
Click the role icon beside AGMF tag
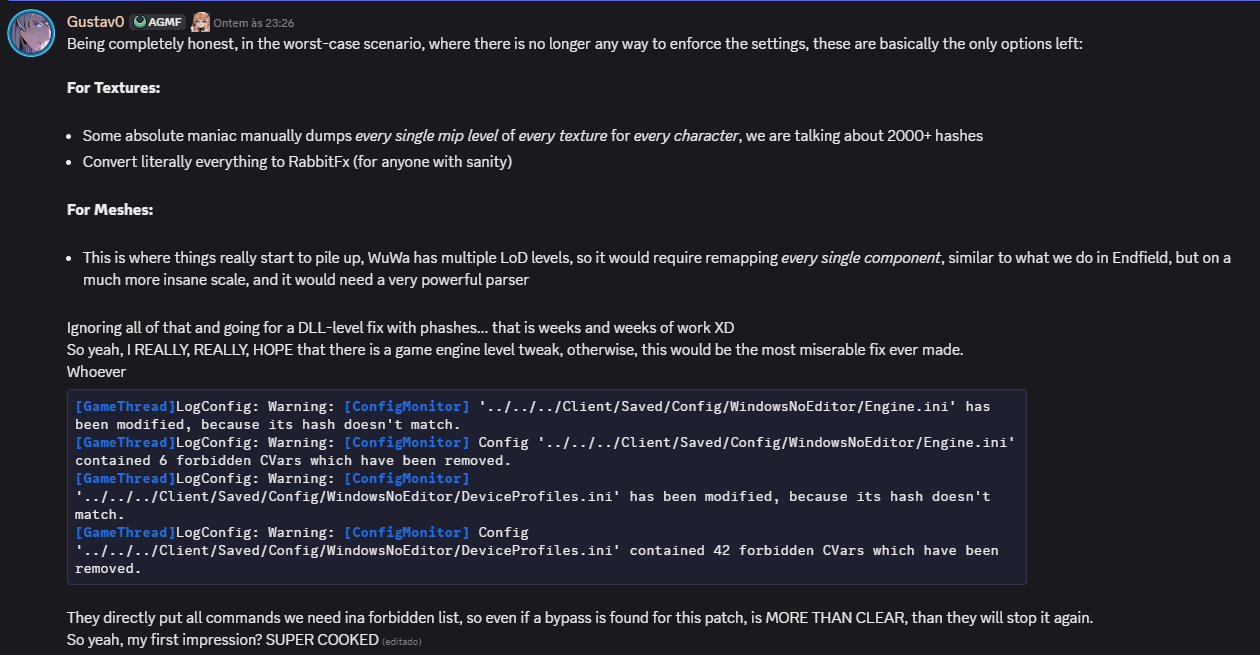tap(200, 21)
